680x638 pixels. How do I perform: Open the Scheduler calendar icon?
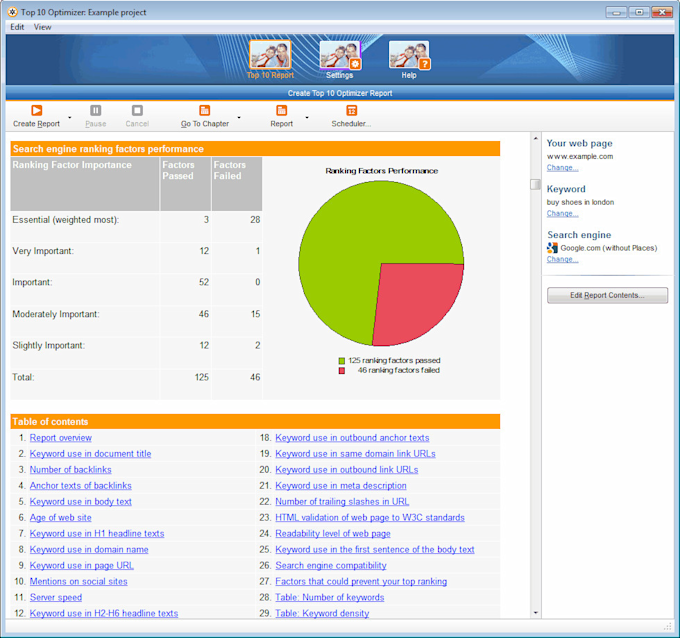click(x=351, y=111)
